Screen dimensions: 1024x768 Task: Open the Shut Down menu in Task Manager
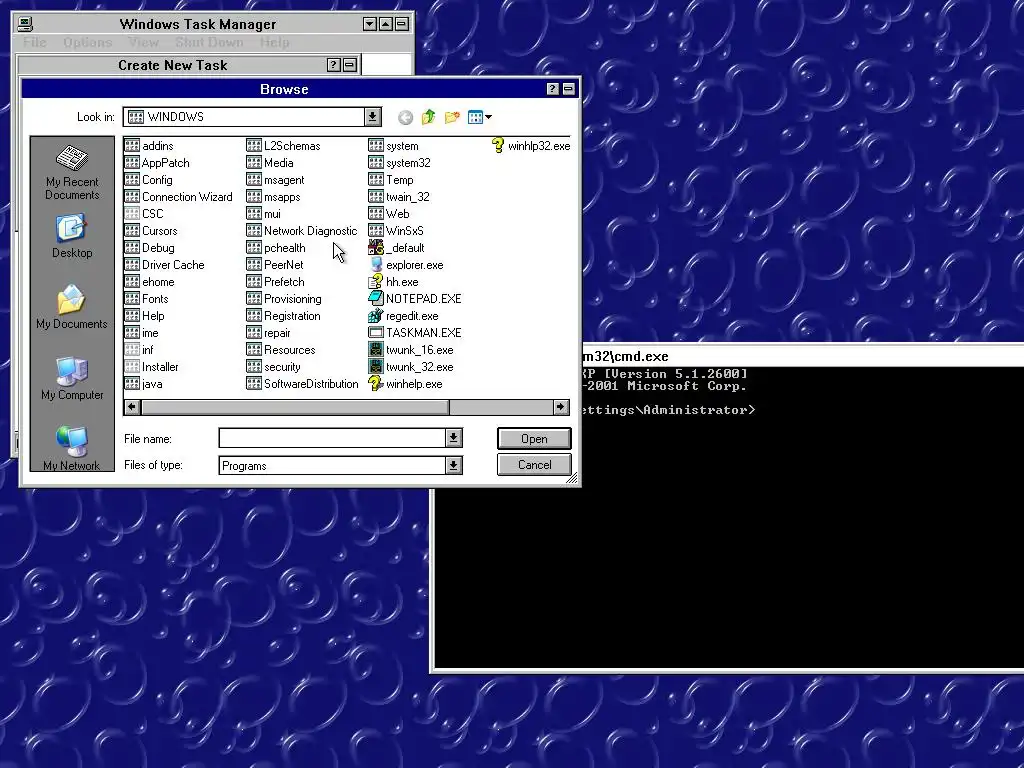click(x=209, y=42)
